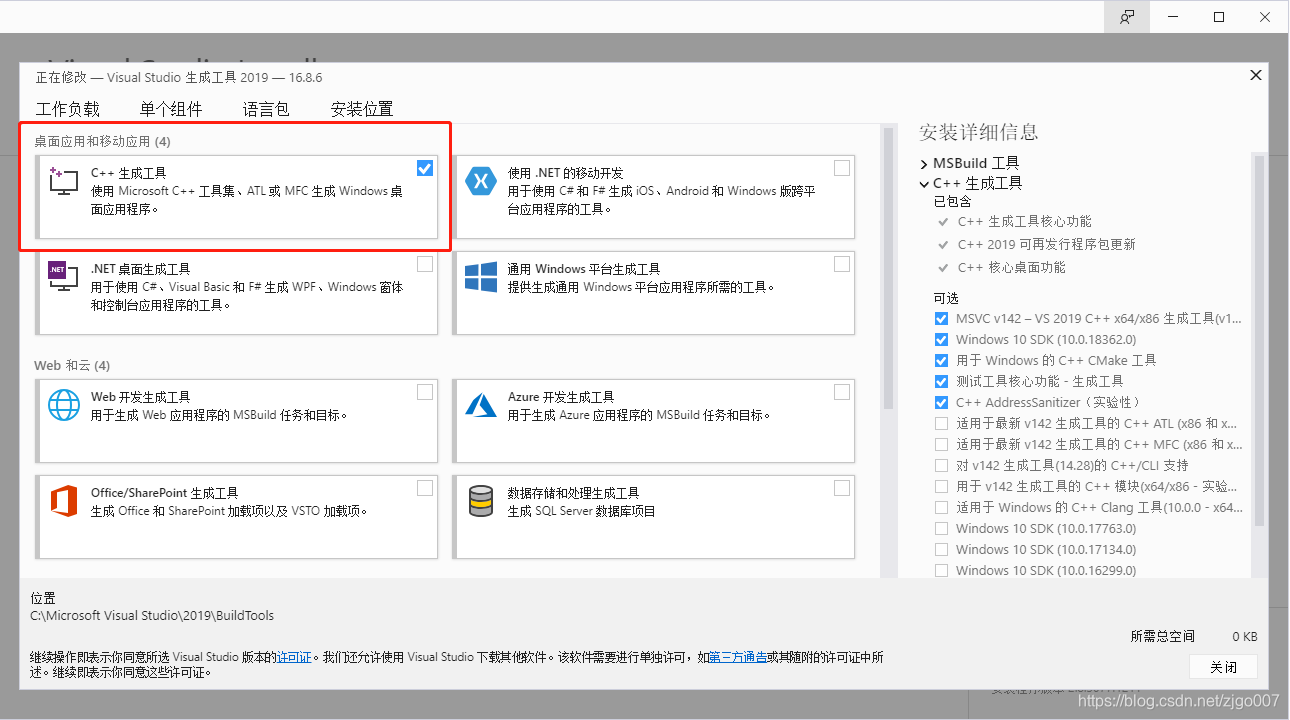Screen dimensions: 1290x720
Task: Click the .NET 桌面生成工具 icon
Action: 64,277
